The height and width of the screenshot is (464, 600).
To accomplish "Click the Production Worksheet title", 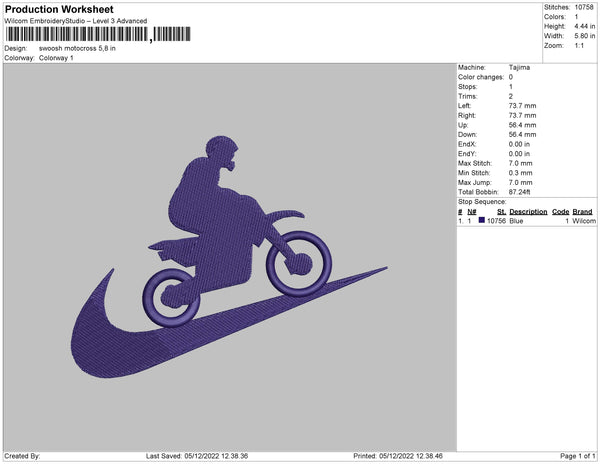I will [x=59, y=9].
